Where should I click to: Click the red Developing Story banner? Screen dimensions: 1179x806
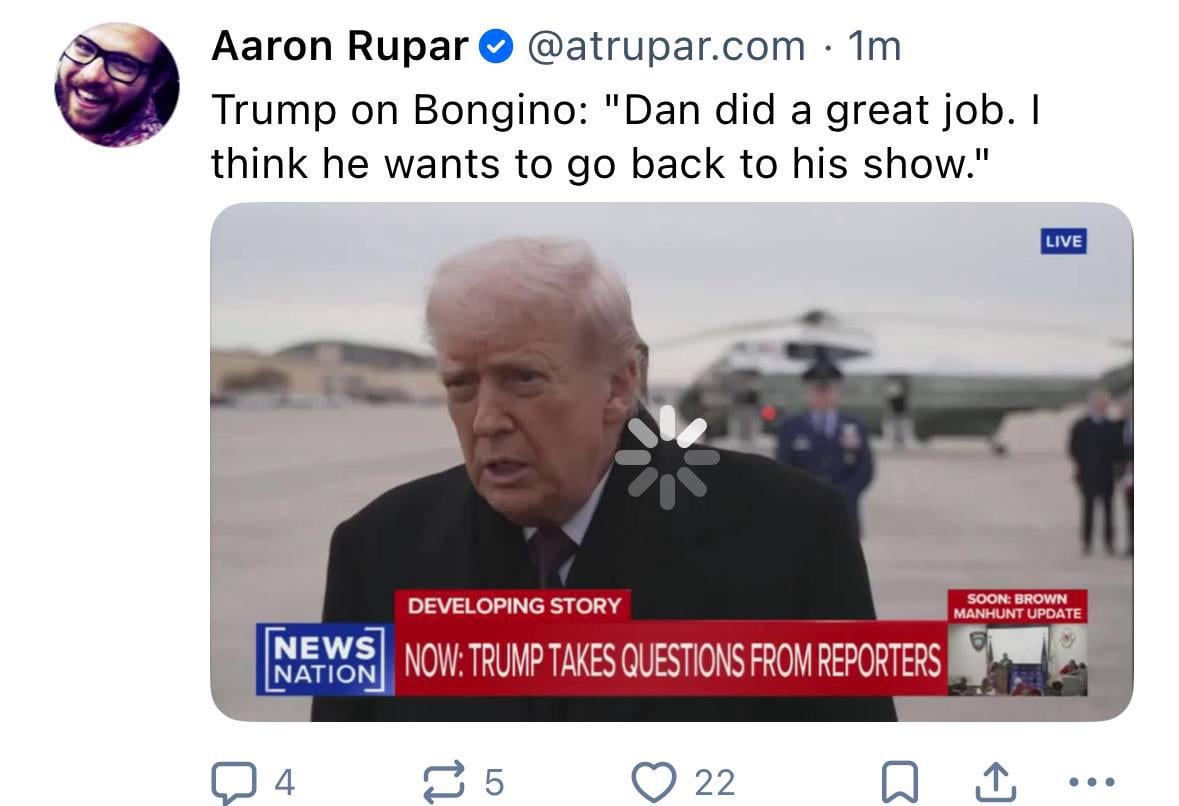[x=514, y=605]
